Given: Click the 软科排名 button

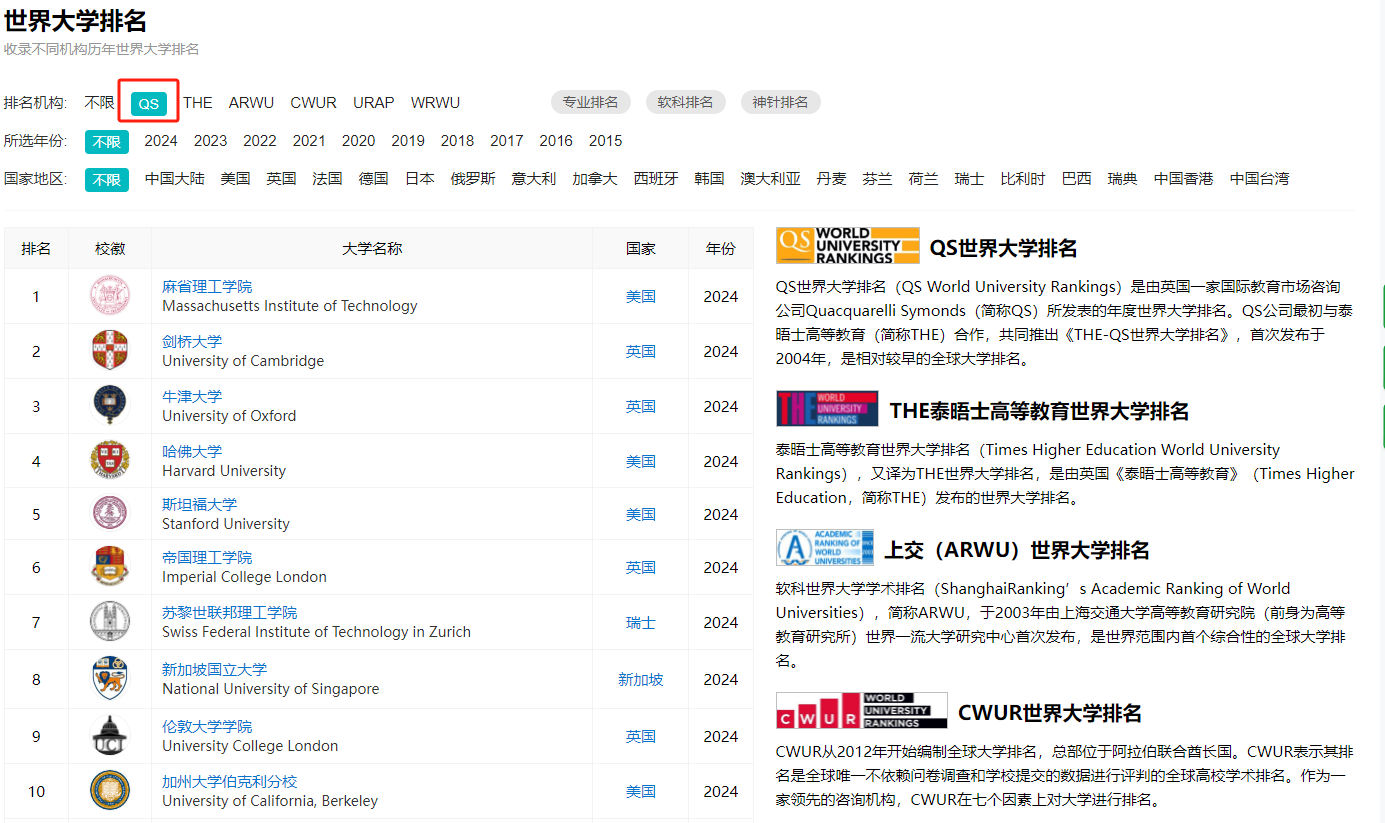Looking at the screenshot, I should (x=685, y=102).
